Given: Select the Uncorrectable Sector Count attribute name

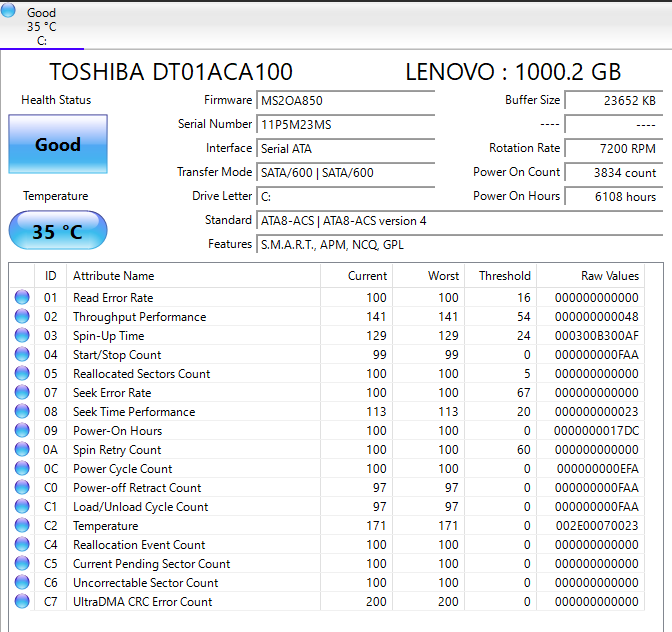Looking at the screenshot, I should pos(146,583).
